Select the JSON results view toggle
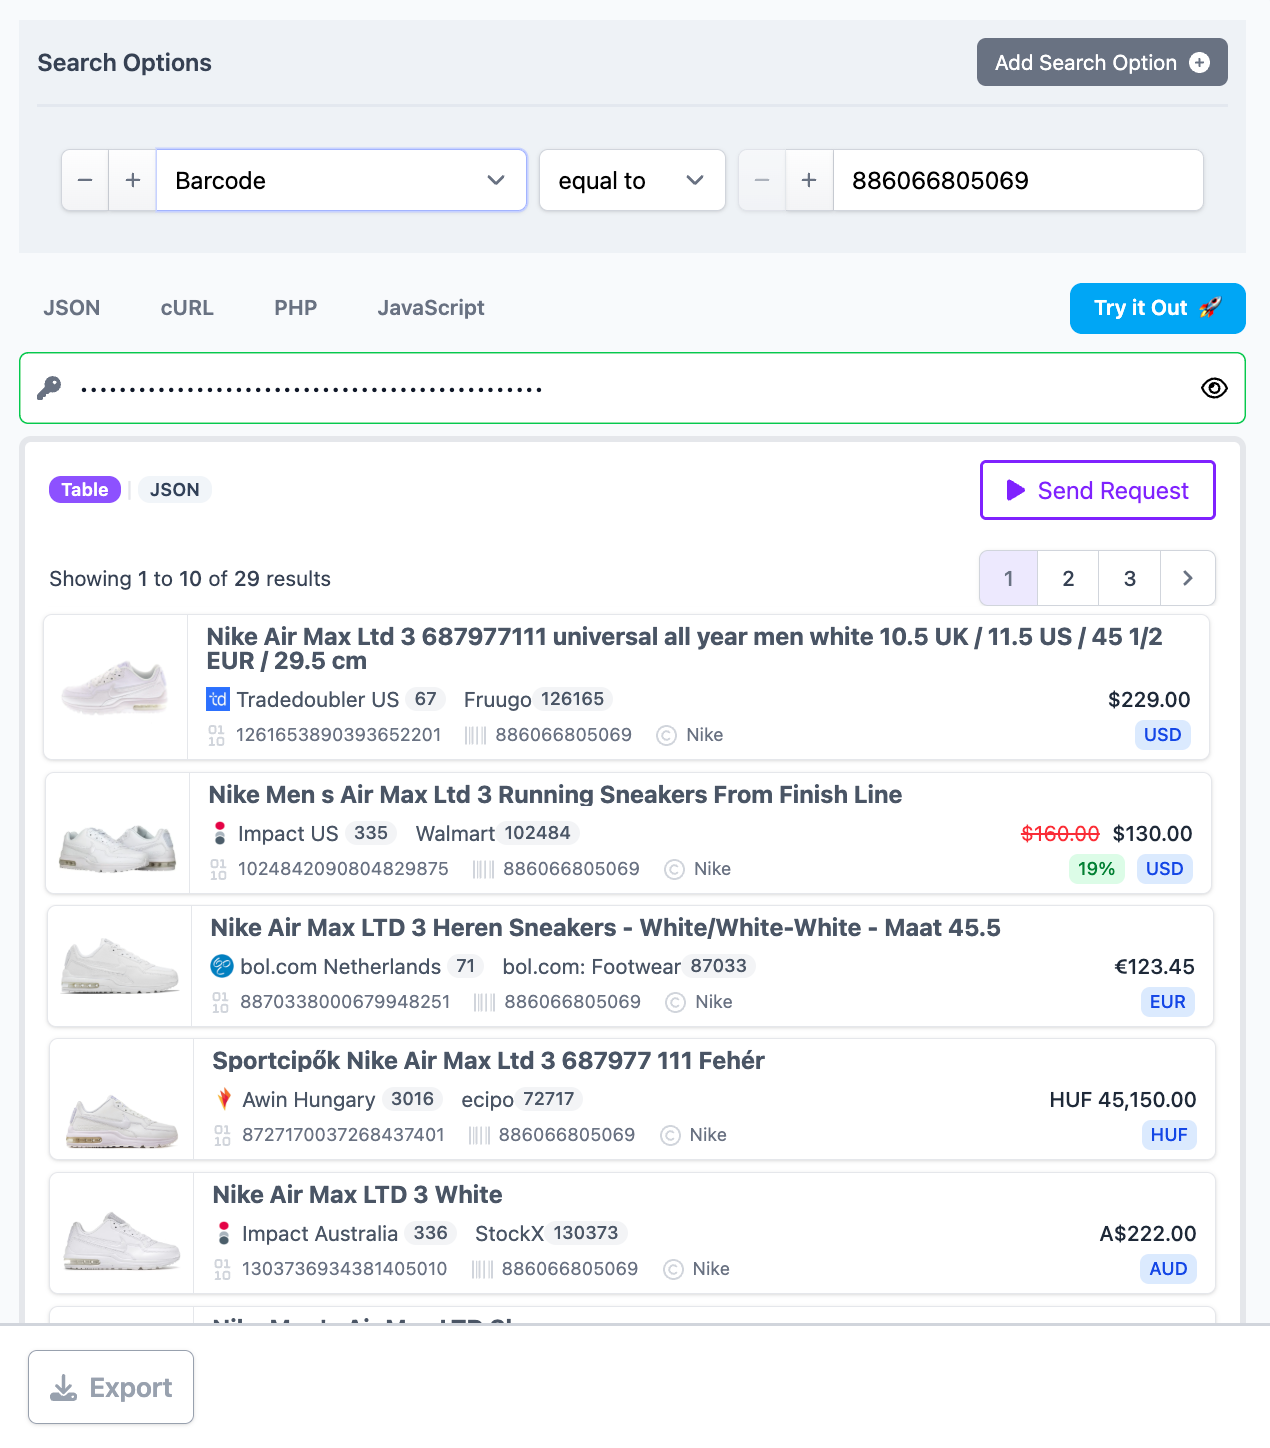 tap(175, 489)
